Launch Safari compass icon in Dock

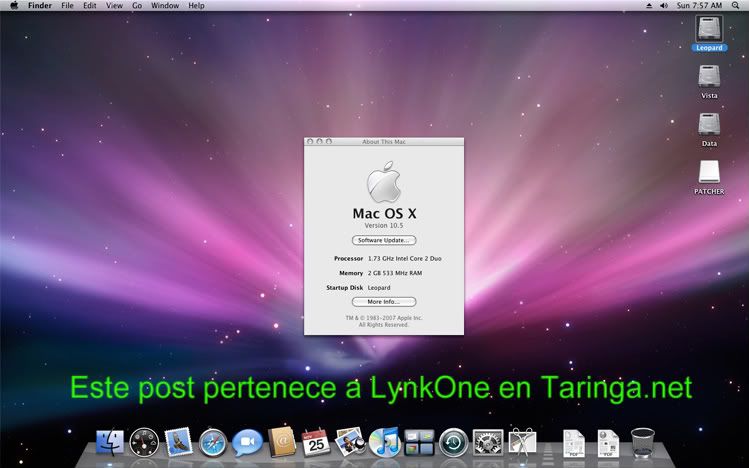tap(213, 443)
